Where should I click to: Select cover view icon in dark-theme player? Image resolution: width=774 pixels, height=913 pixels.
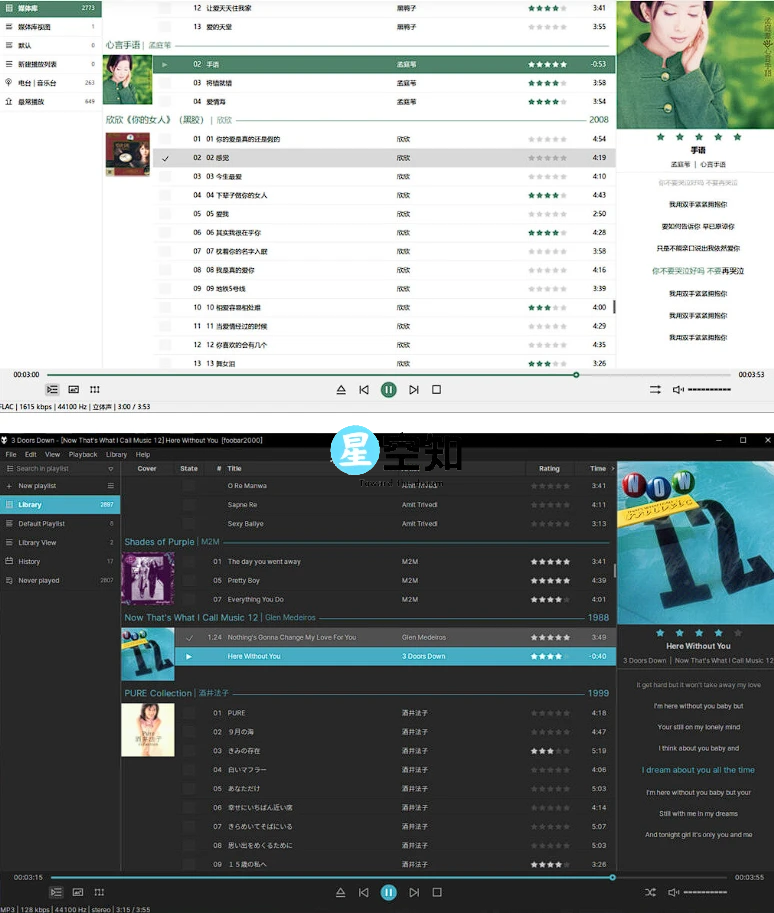point(77,892)
